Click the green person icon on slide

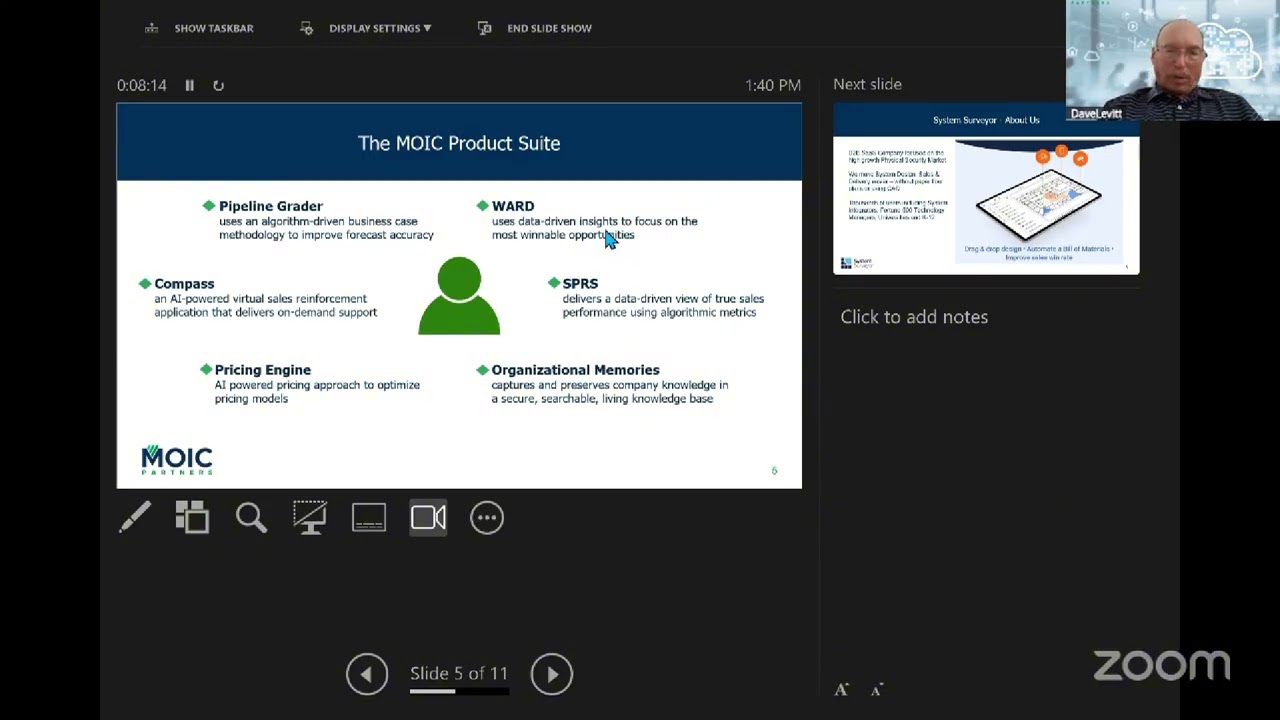point(459,296)
